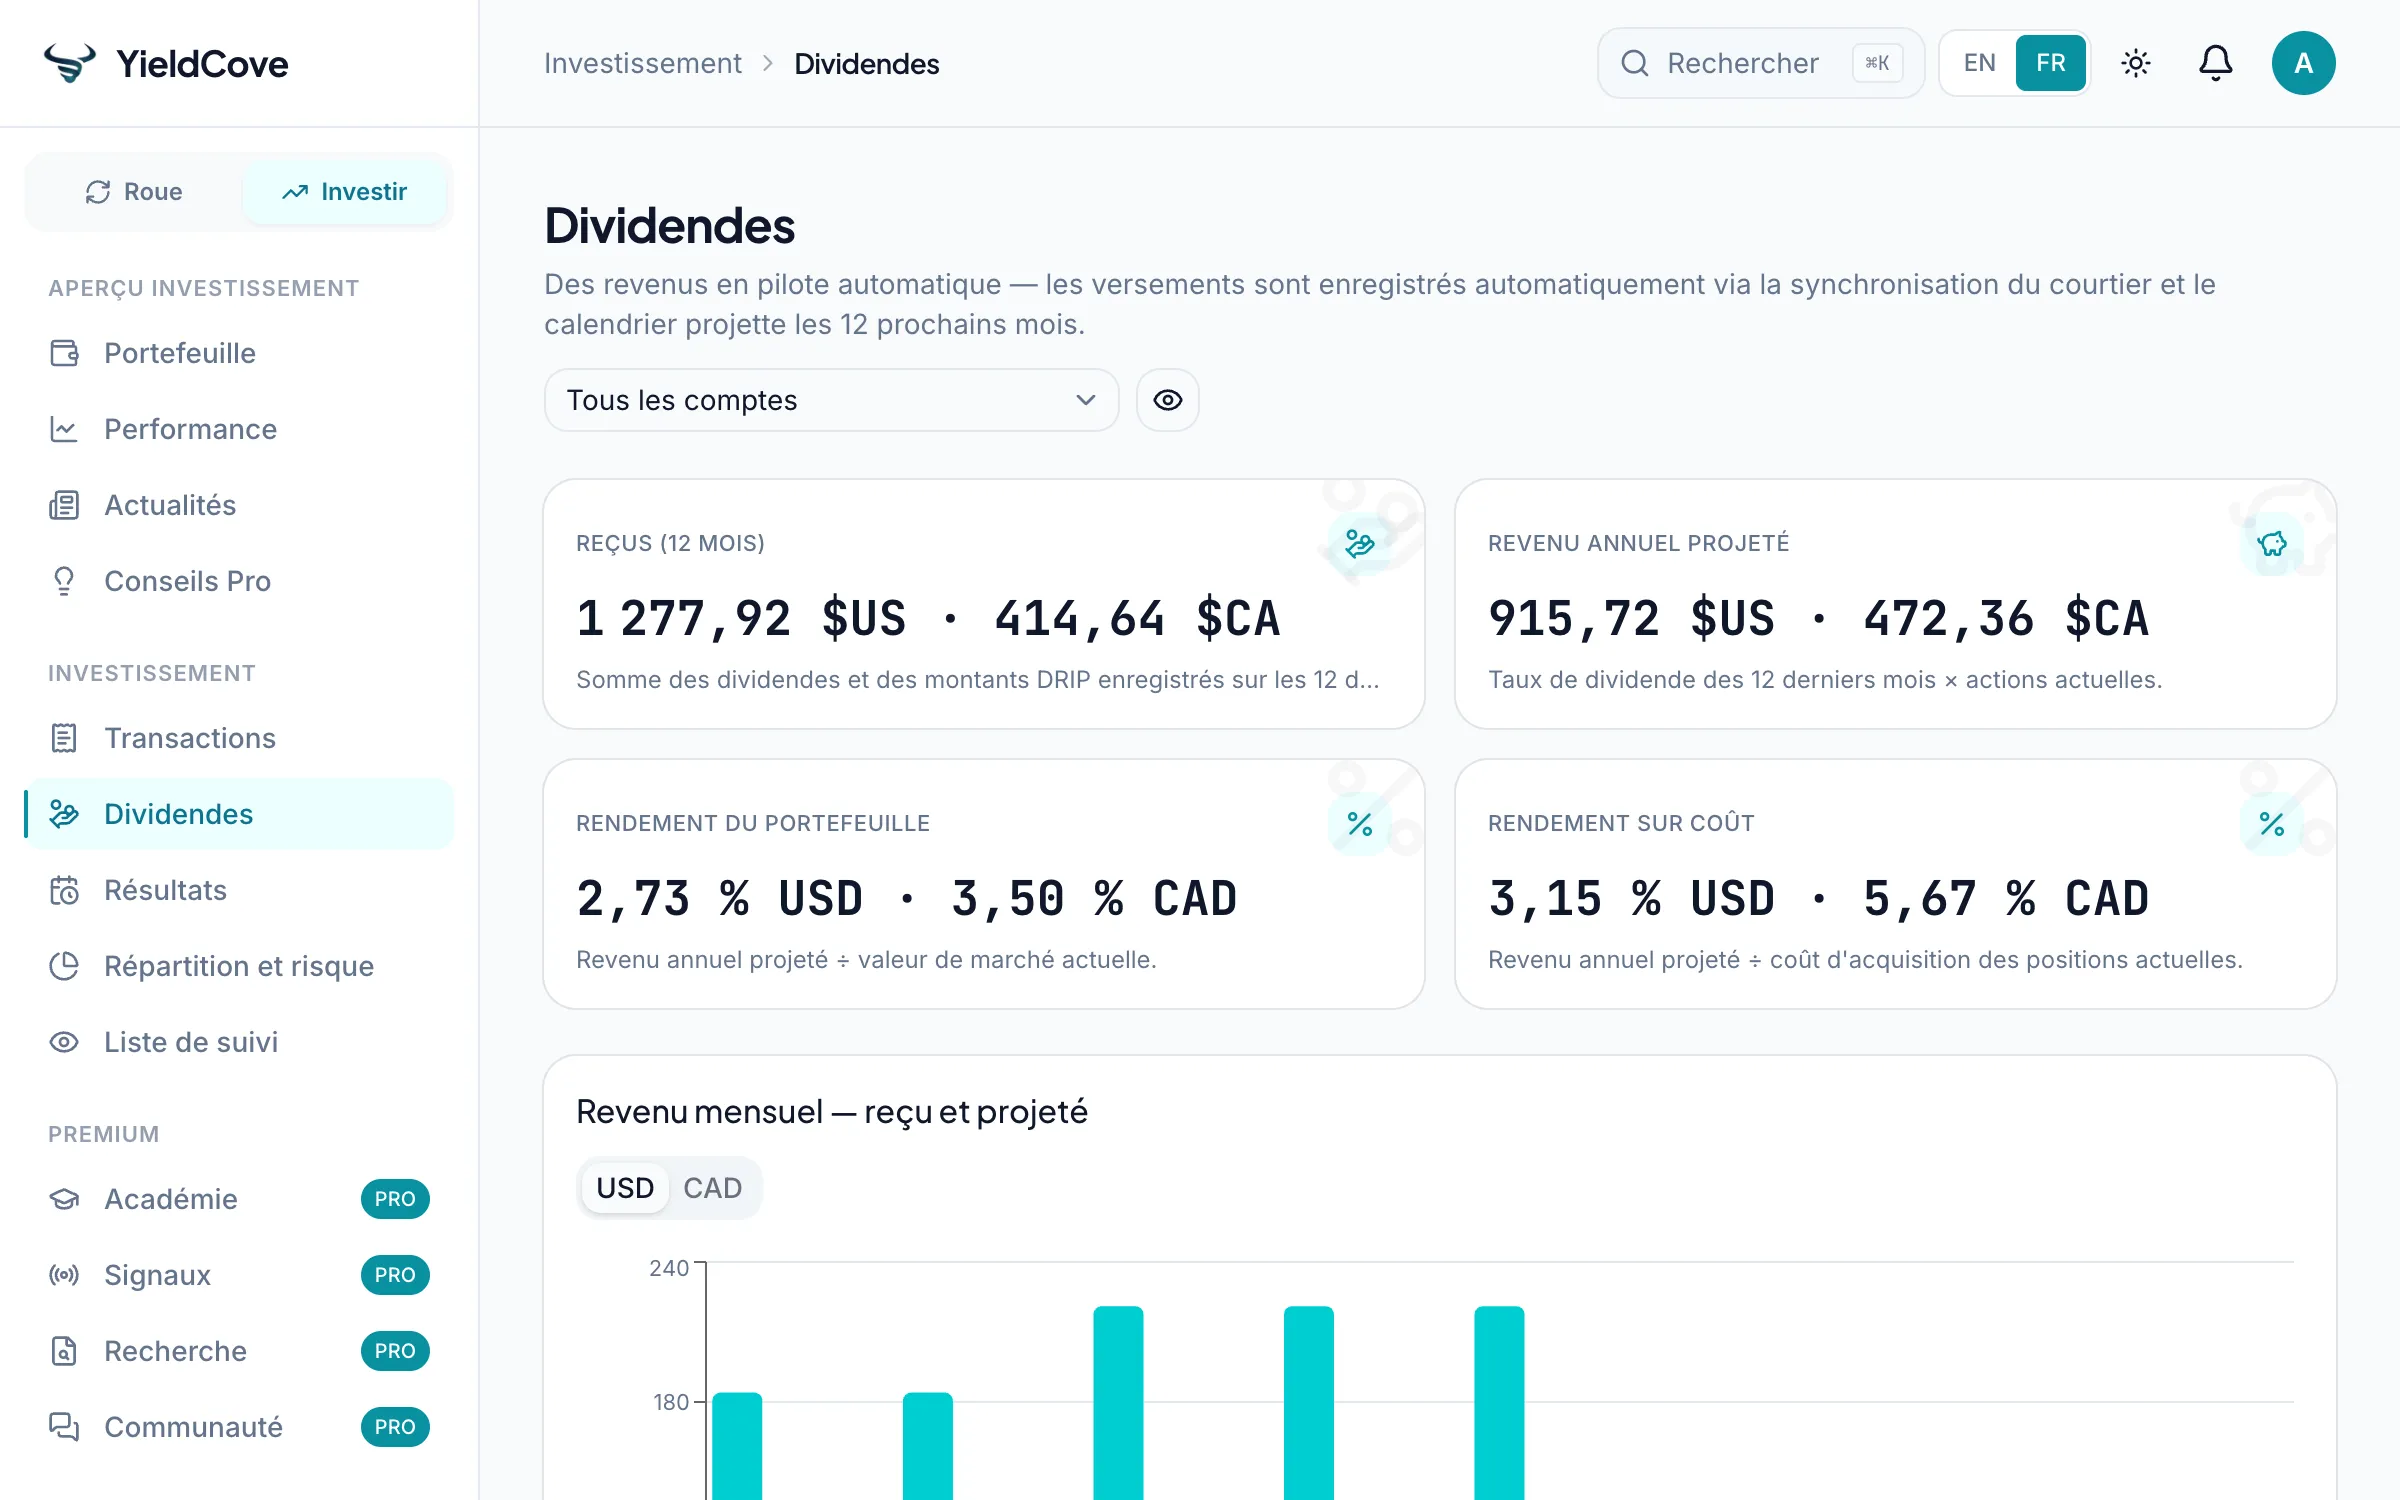Image resolution: width=2400 pixels, height=1500 pixels.
Task: Click piggy bank icon on Revenu annuel card
Action: tap(2272, 544)
